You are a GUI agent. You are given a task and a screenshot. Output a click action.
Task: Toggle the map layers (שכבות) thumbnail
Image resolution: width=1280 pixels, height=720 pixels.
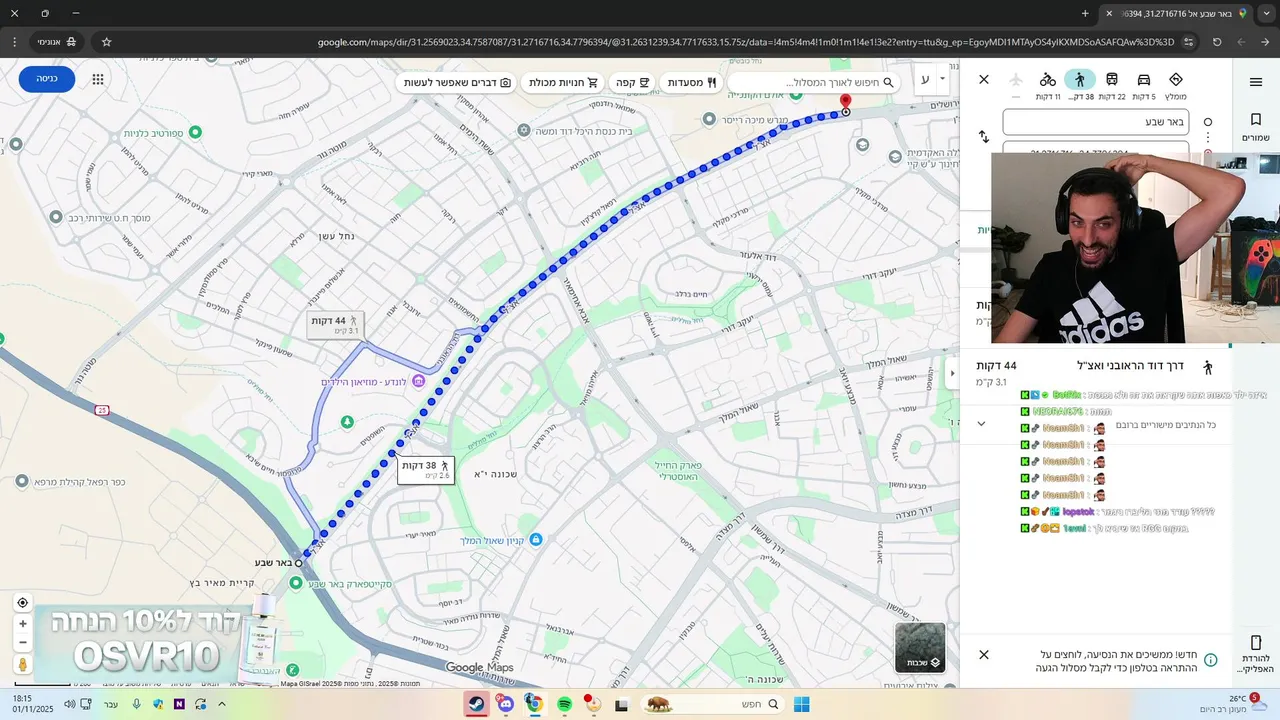pyautogui.click(x=920, y=648)
